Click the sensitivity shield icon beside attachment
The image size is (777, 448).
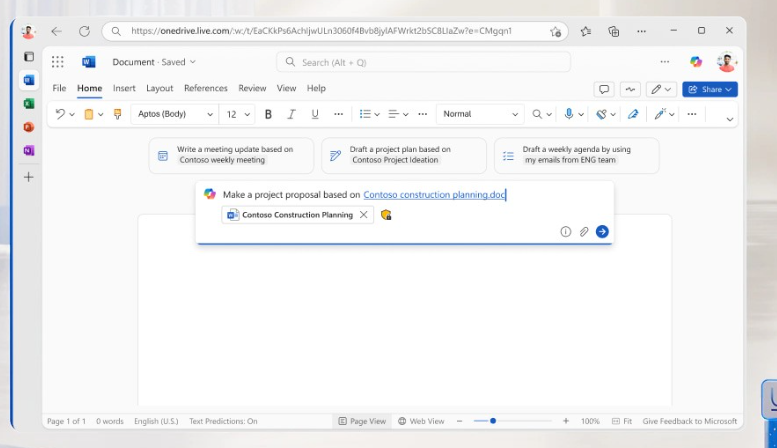click(386, 215)
